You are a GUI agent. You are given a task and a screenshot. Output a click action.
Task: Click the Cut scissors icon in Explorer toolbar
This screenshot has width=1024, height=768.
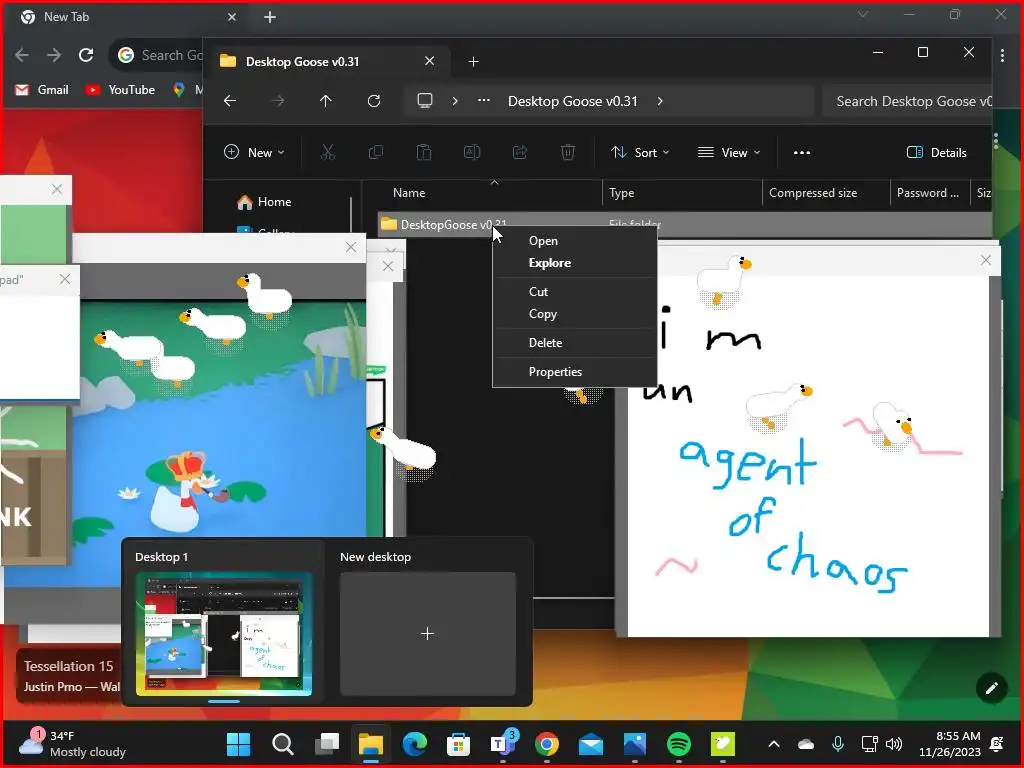point(328,153)
